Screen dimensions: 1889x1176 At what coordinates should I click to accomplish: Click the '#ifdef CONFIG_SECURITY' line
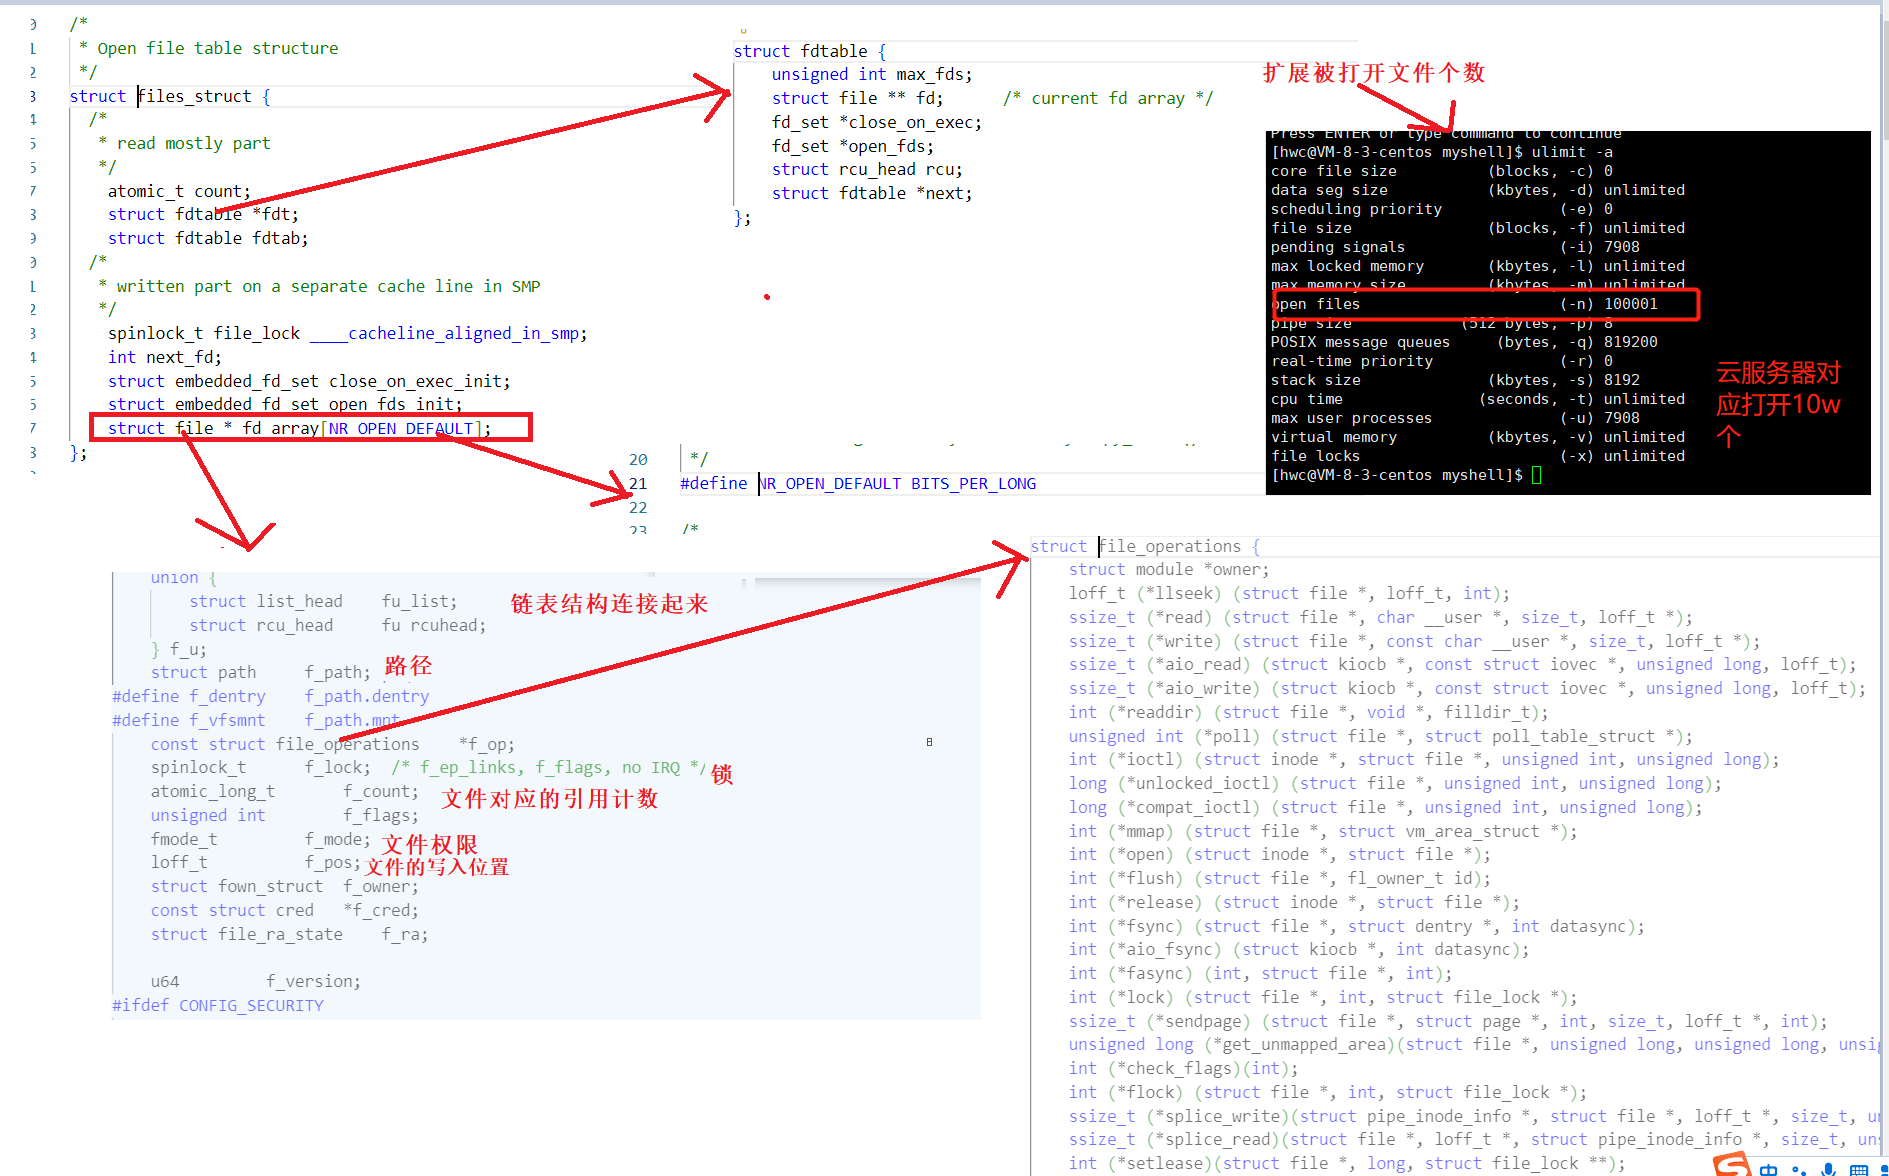(x=218, y=1005)
